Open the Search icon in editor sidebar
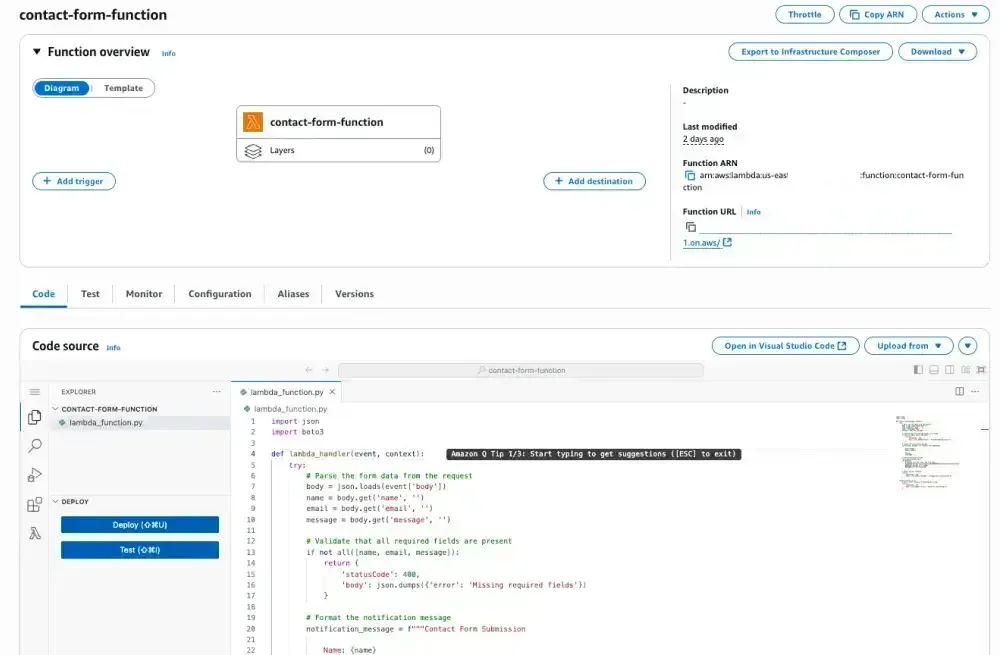The height and width of the screenshot is (655, 1000). click(x=35, y=446)
